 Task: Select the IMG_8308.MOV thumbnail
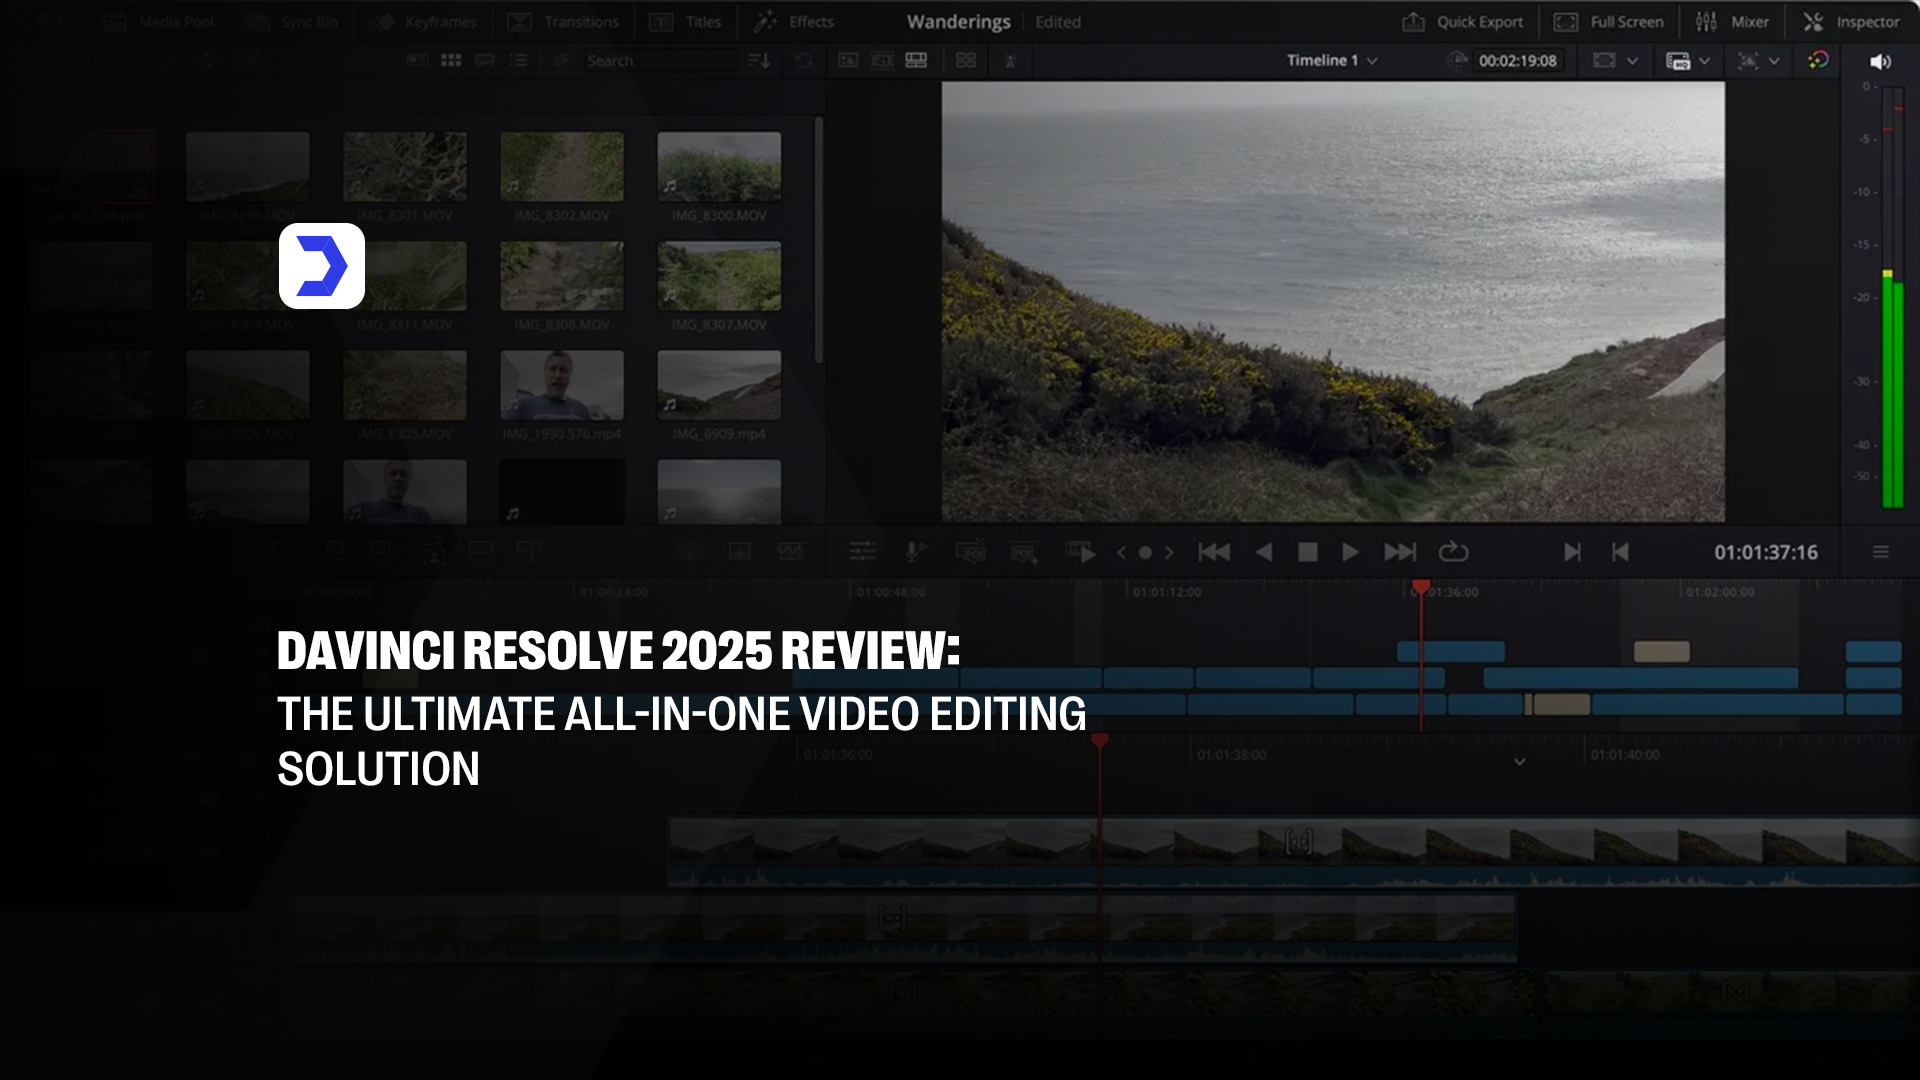(562, 276)
